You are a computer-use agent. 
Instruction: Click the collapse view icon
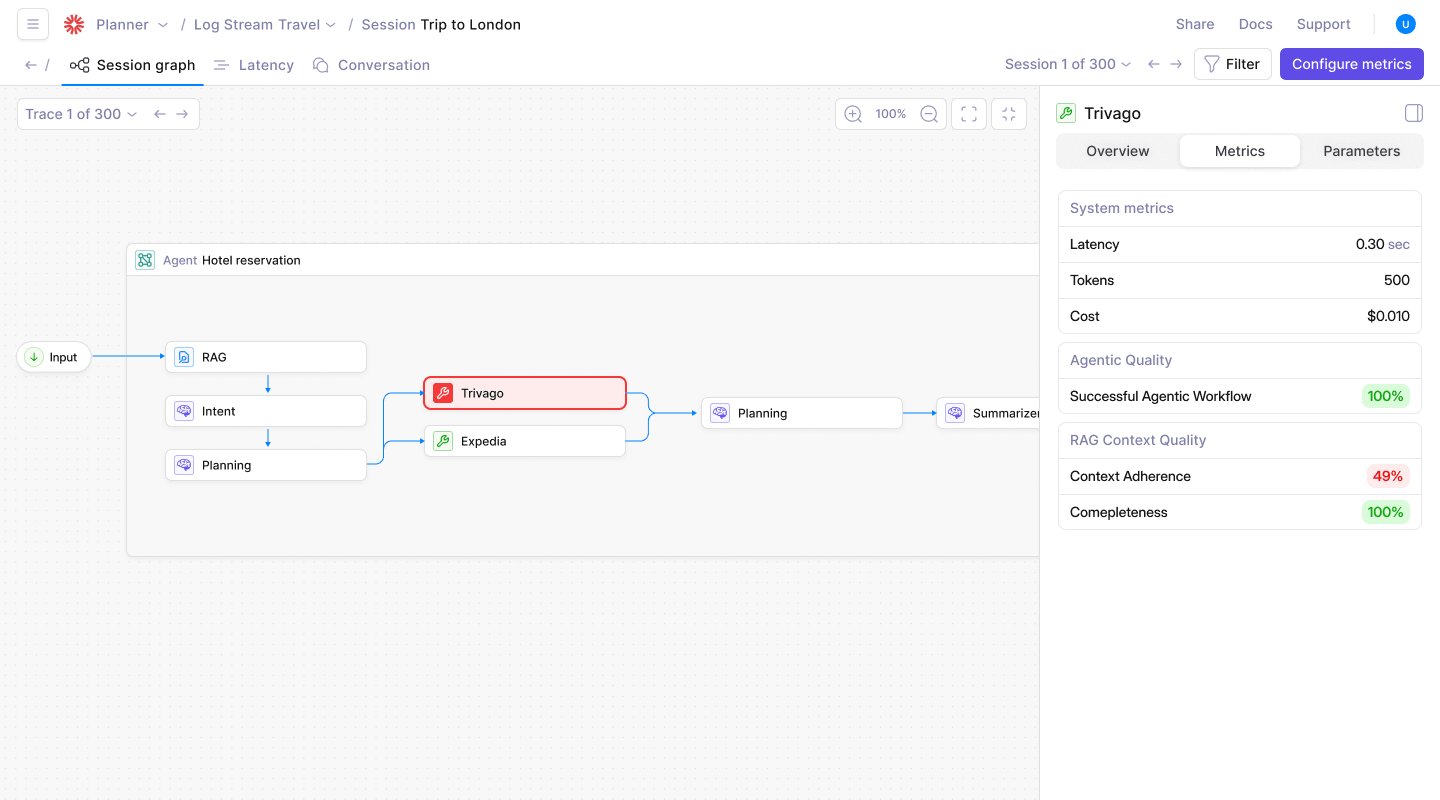1009,114
